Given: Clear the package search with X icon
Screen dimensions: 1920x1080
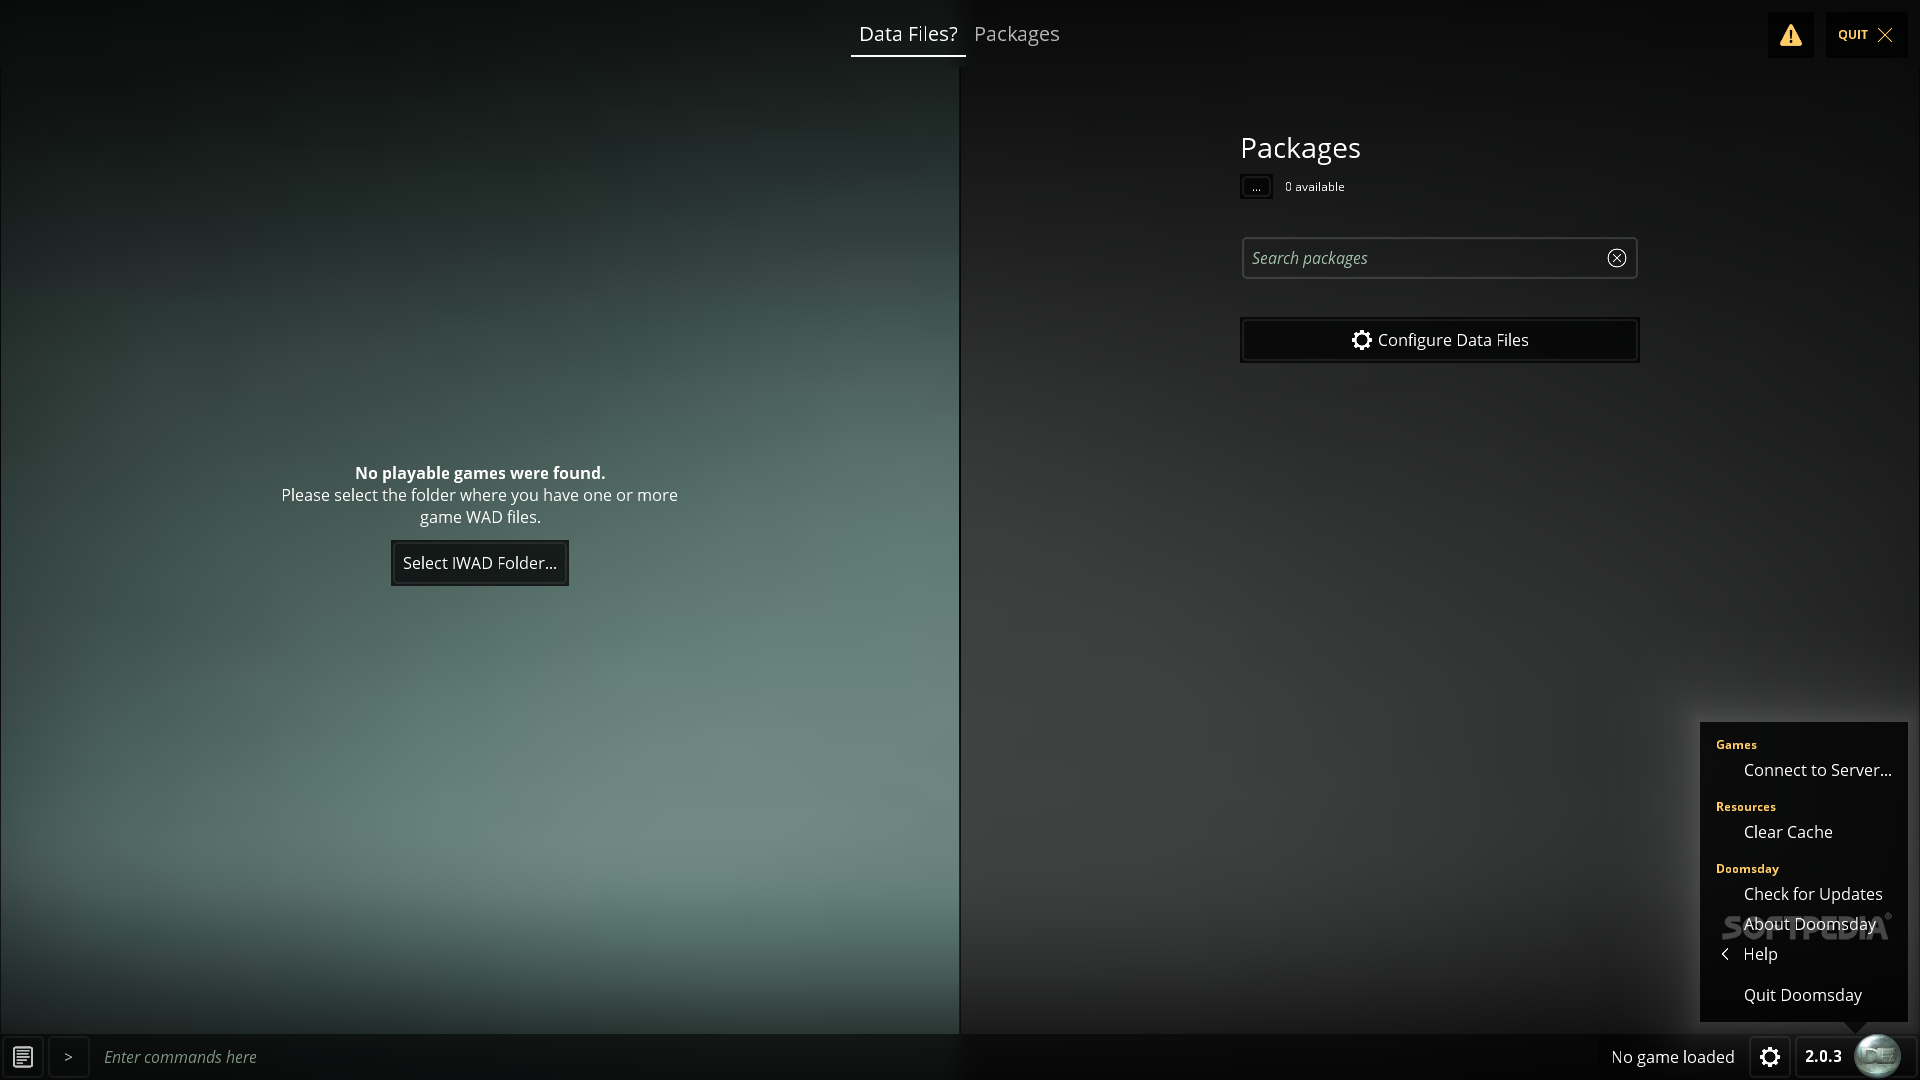Looking at the screenshot, I should (x=1616, y=258).
